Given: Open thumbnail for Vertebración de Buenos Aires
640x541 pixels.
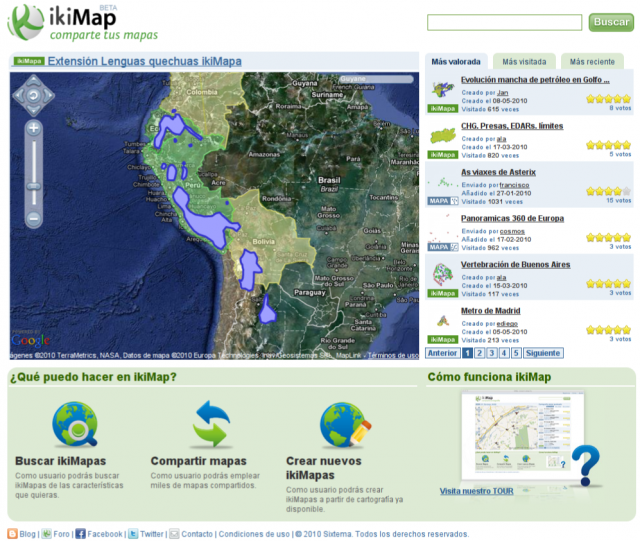Looking at the screenshot, I should coord(442,274).
